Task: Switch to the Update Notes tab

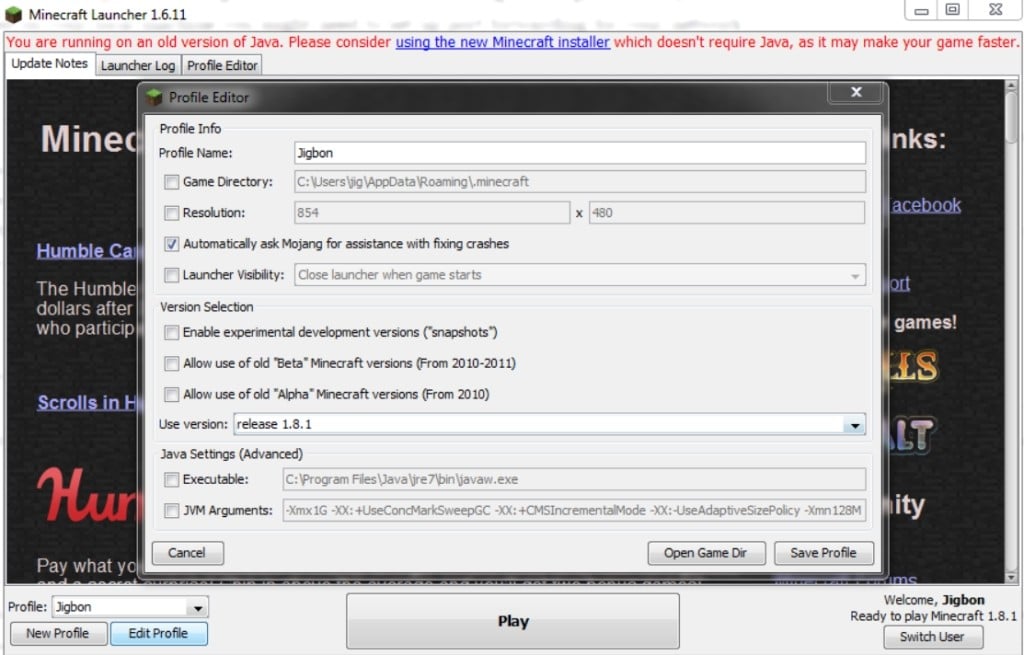Action: coord(50,64)
